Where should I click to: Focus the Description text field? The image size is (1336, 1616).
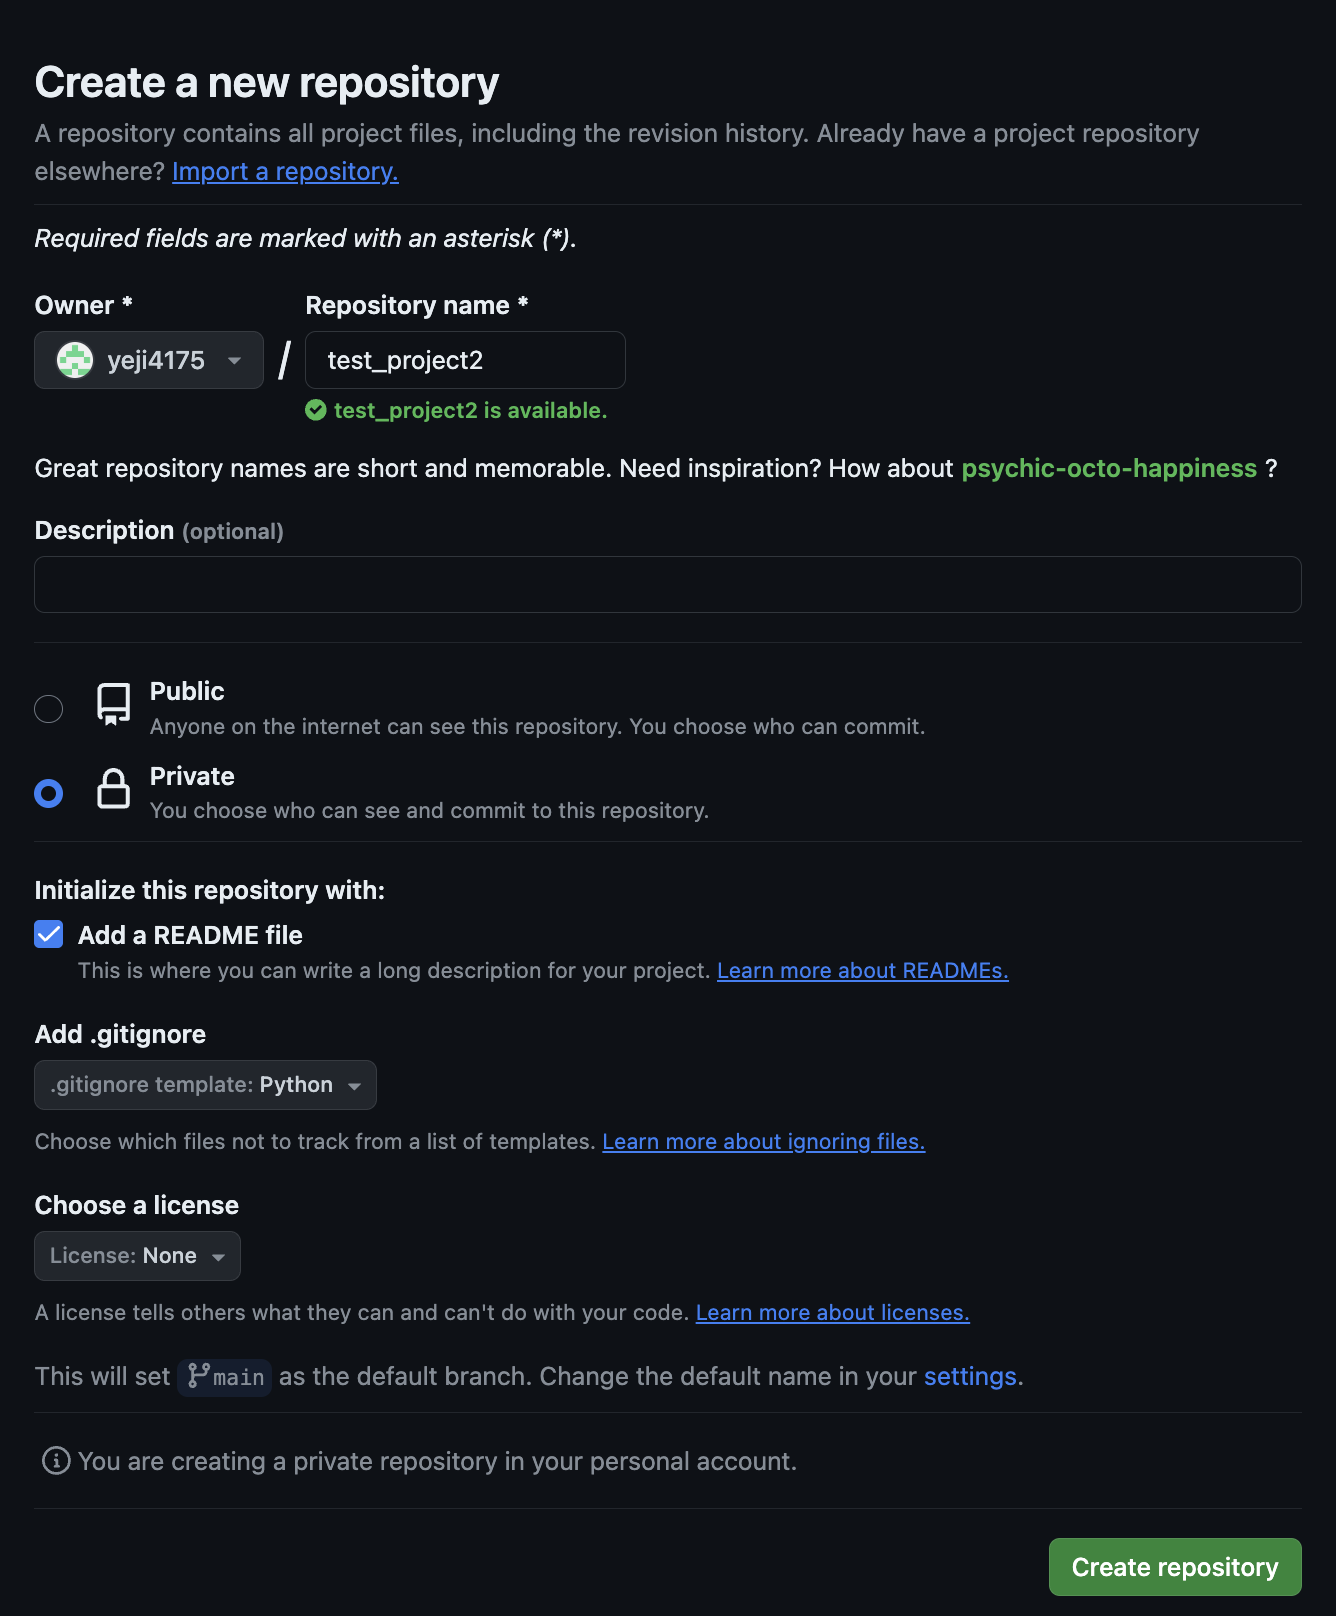click(x=667, y=585)
